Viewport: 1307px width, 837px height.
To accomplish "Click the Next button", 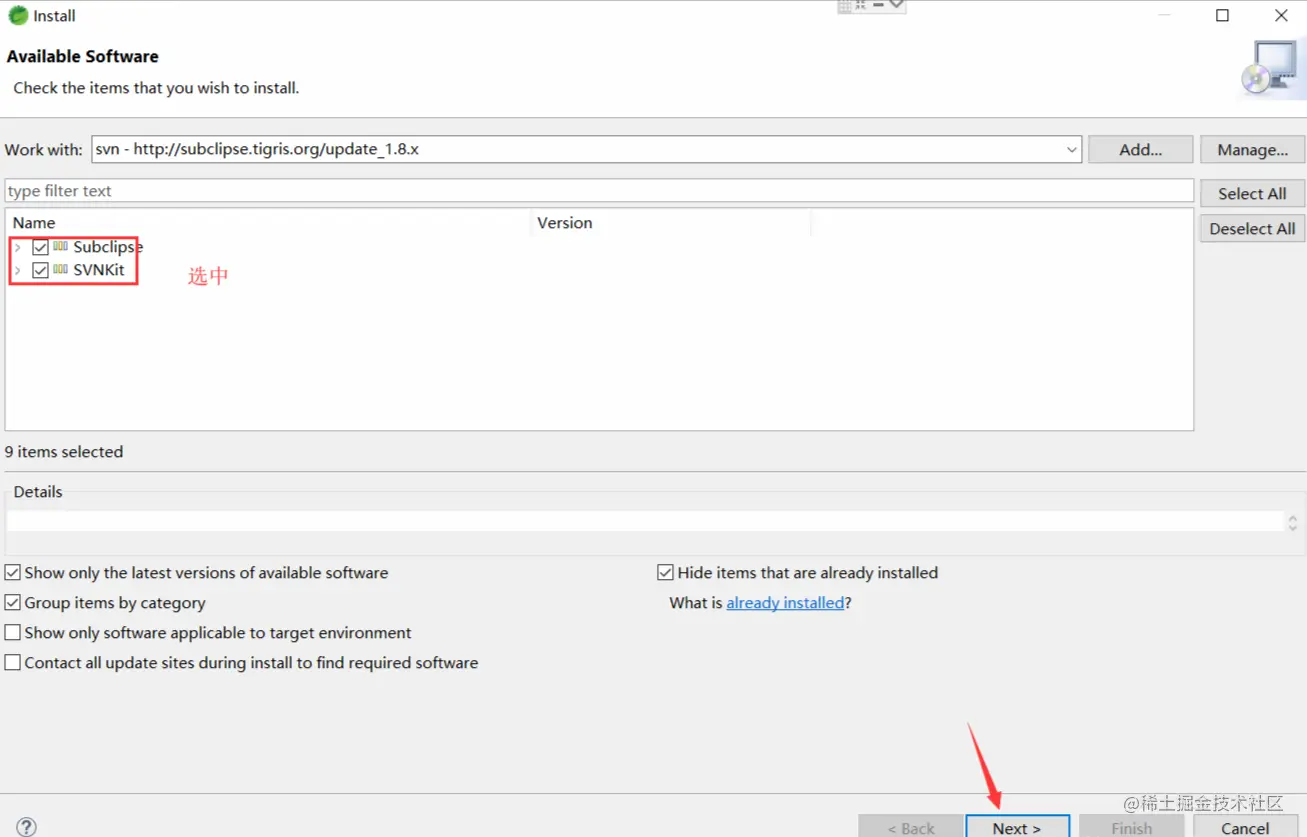I will coord(1017,827).
